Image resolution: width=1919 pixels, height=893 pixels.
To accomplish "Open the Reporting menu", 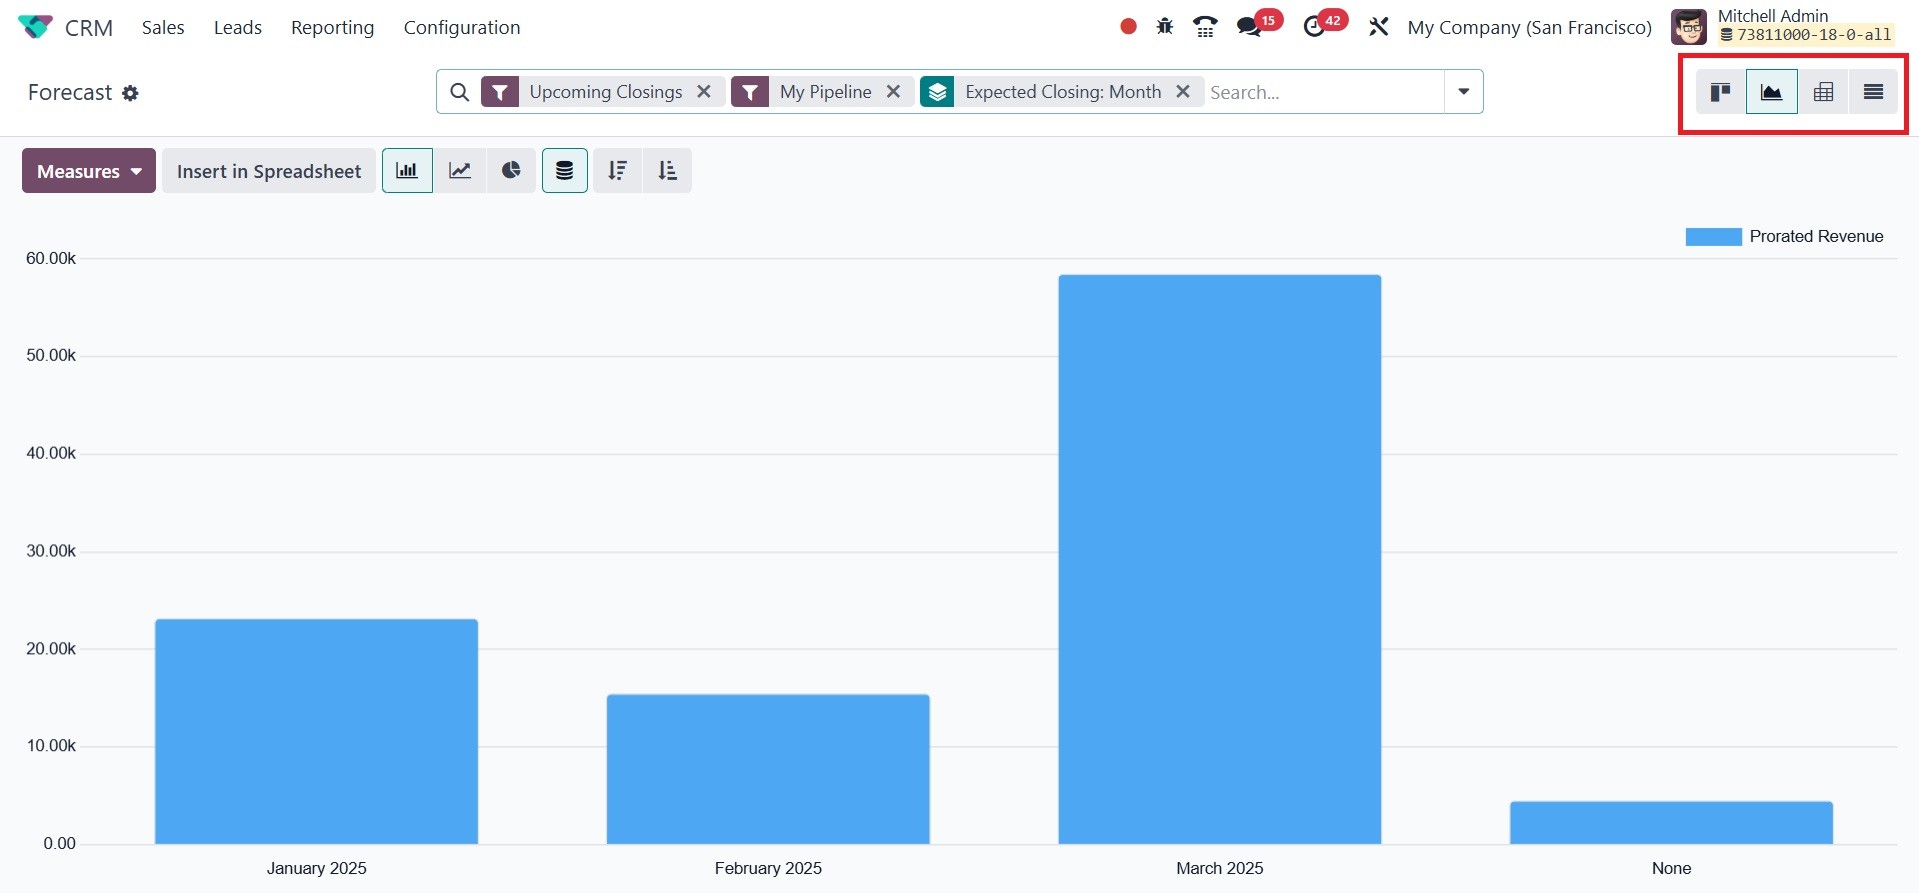I will tap(333, 27).
